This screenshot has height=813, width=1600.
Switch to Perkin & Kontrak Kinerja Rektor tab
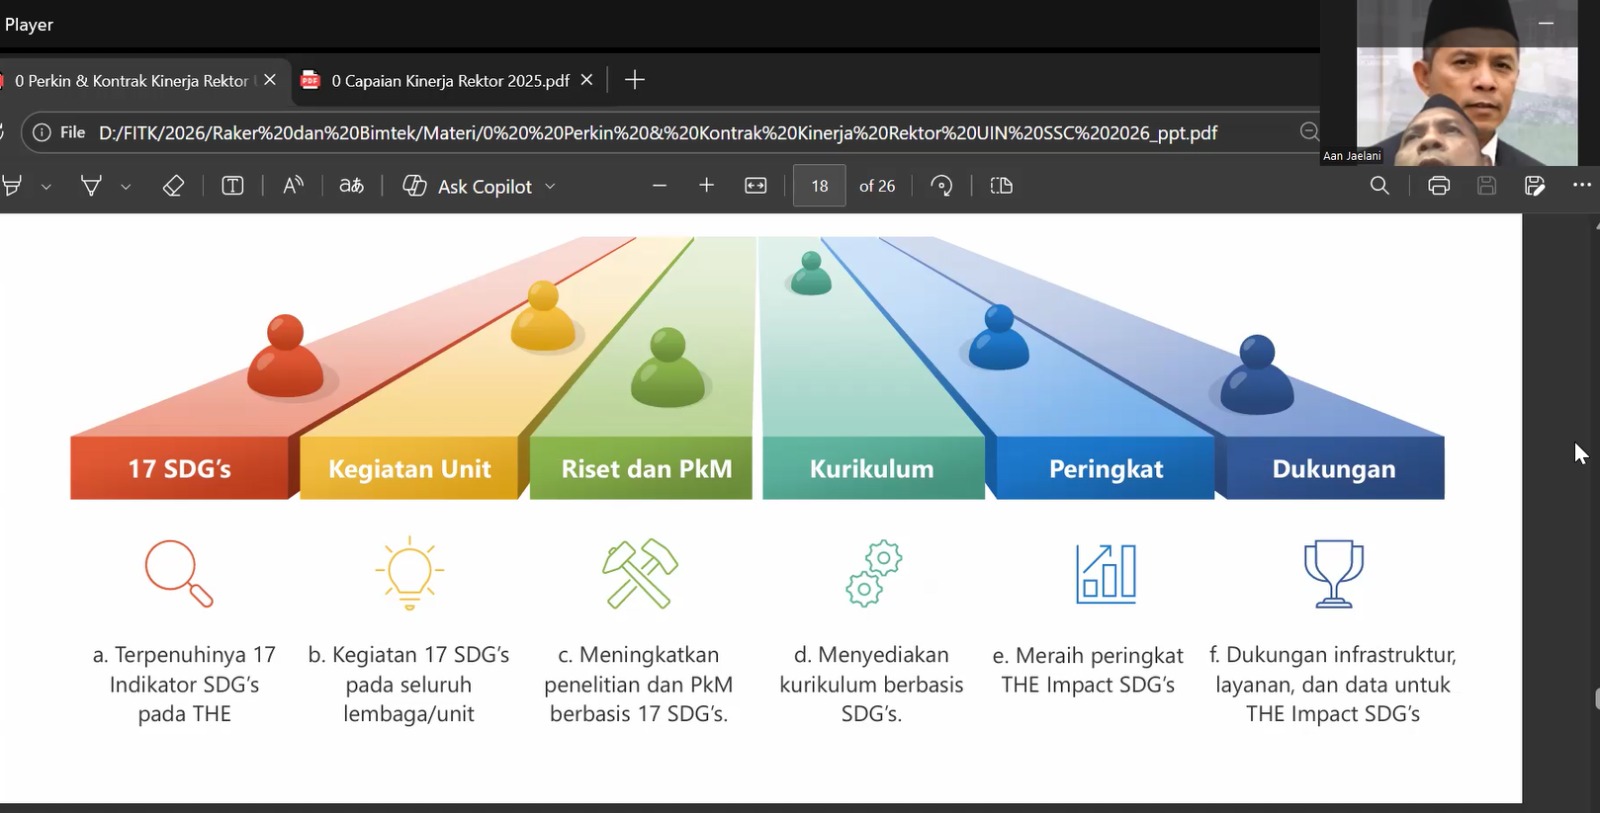[x=131, y=81]
